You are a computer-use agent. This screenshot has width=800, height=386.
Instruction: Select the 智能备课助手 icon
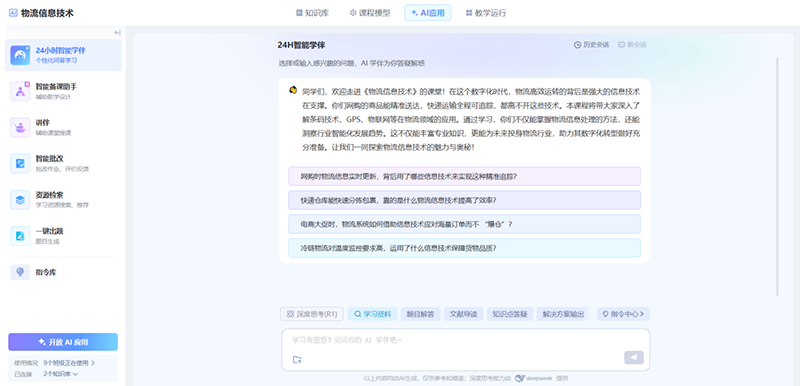(20, 91)
